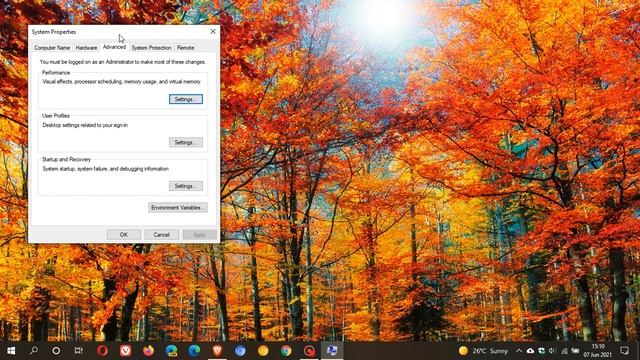Open OneDrive cloud tray icon
The width and height of the screenshot is (640, 360).
[x=530, y=351]
